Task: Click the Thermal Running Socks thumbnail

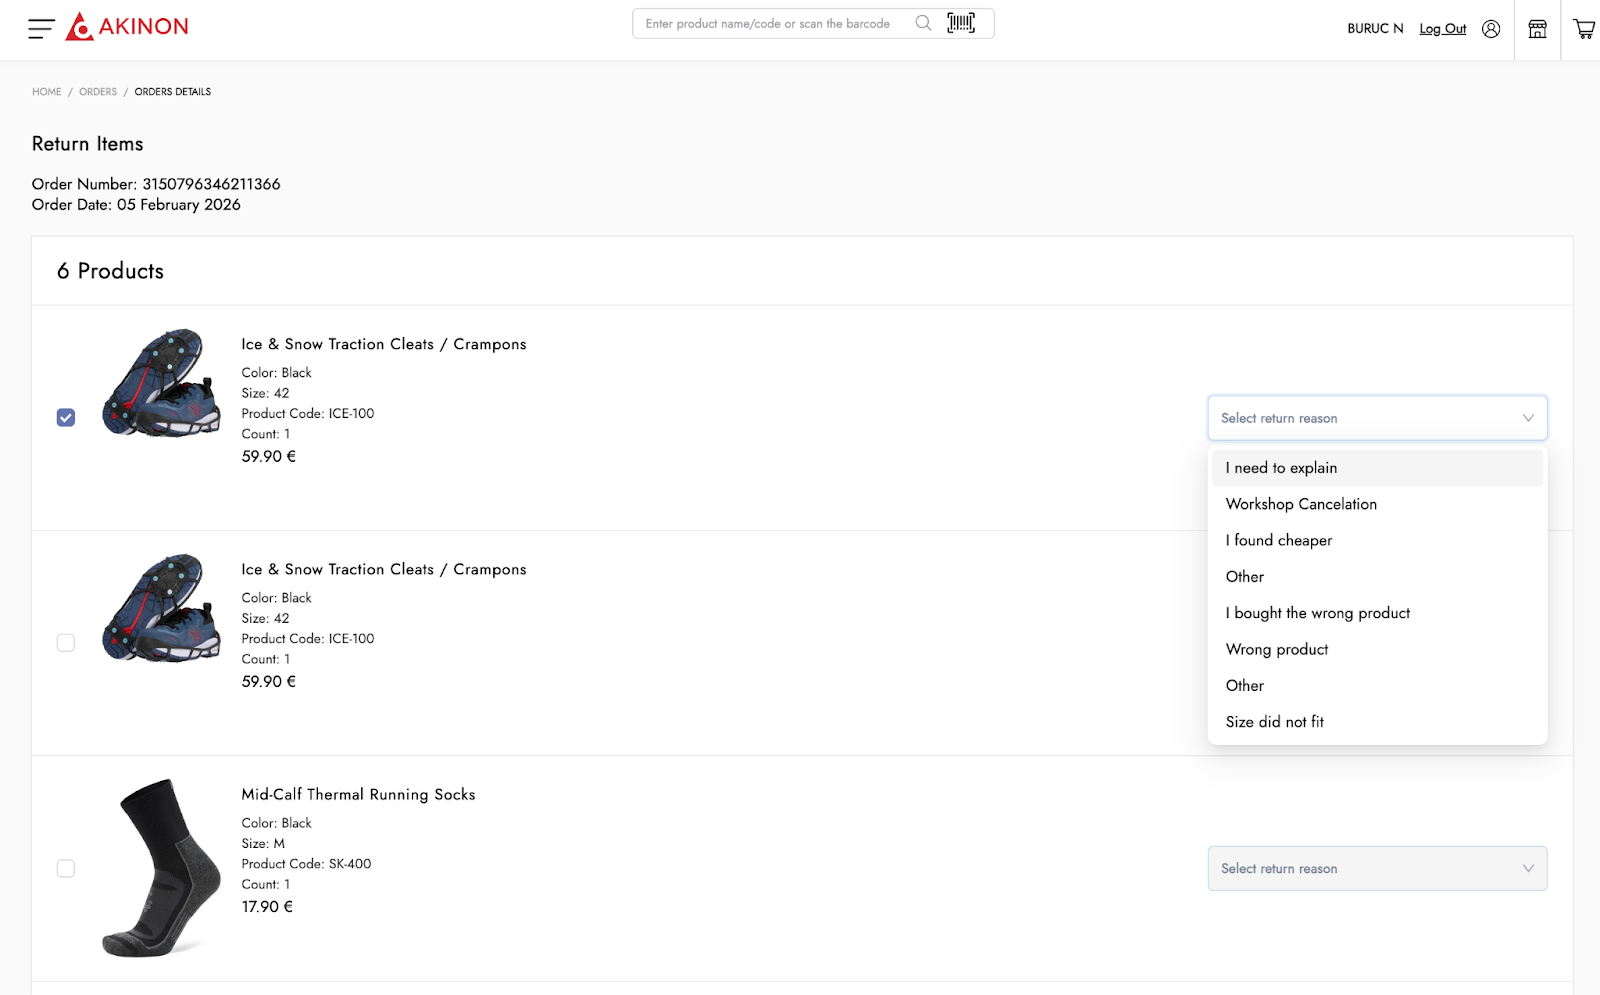Action: 161,868
